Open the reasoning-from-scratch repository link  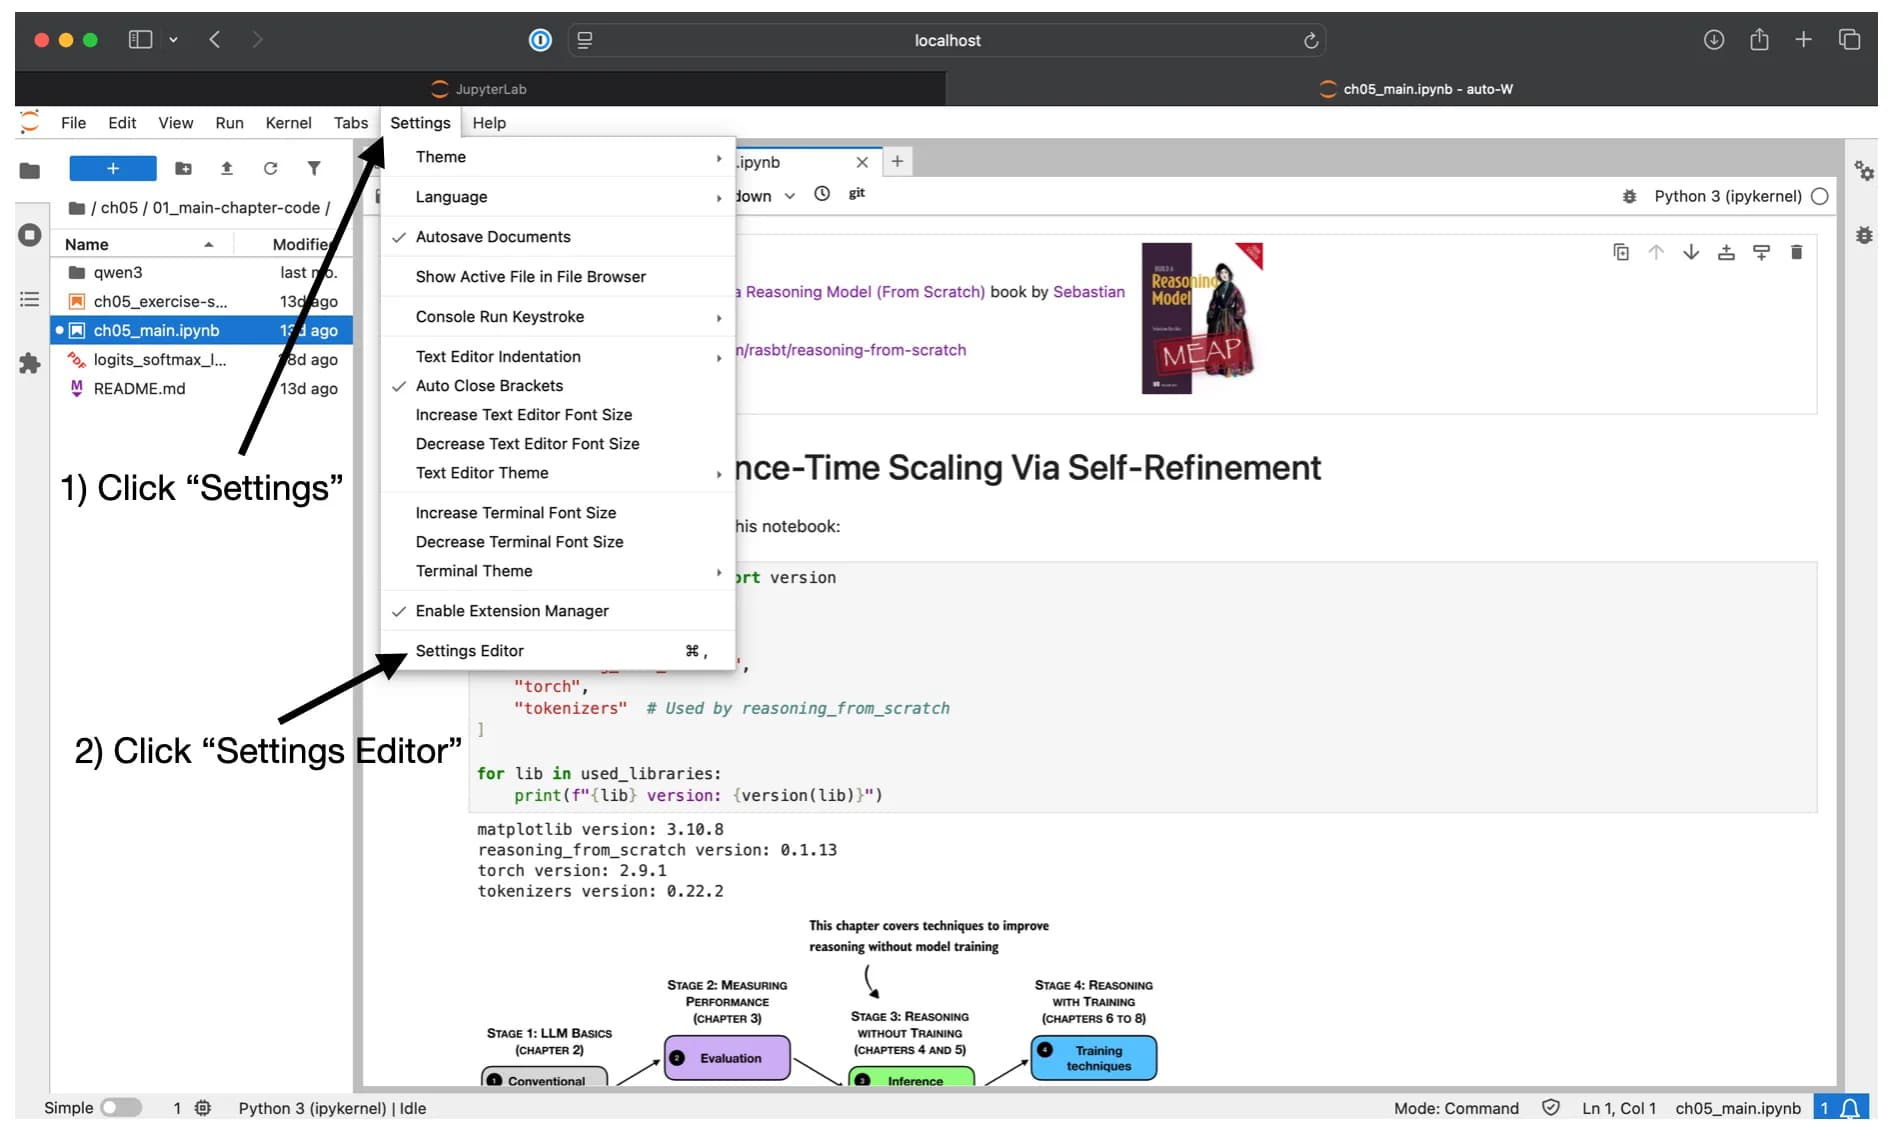coord(851,350)
